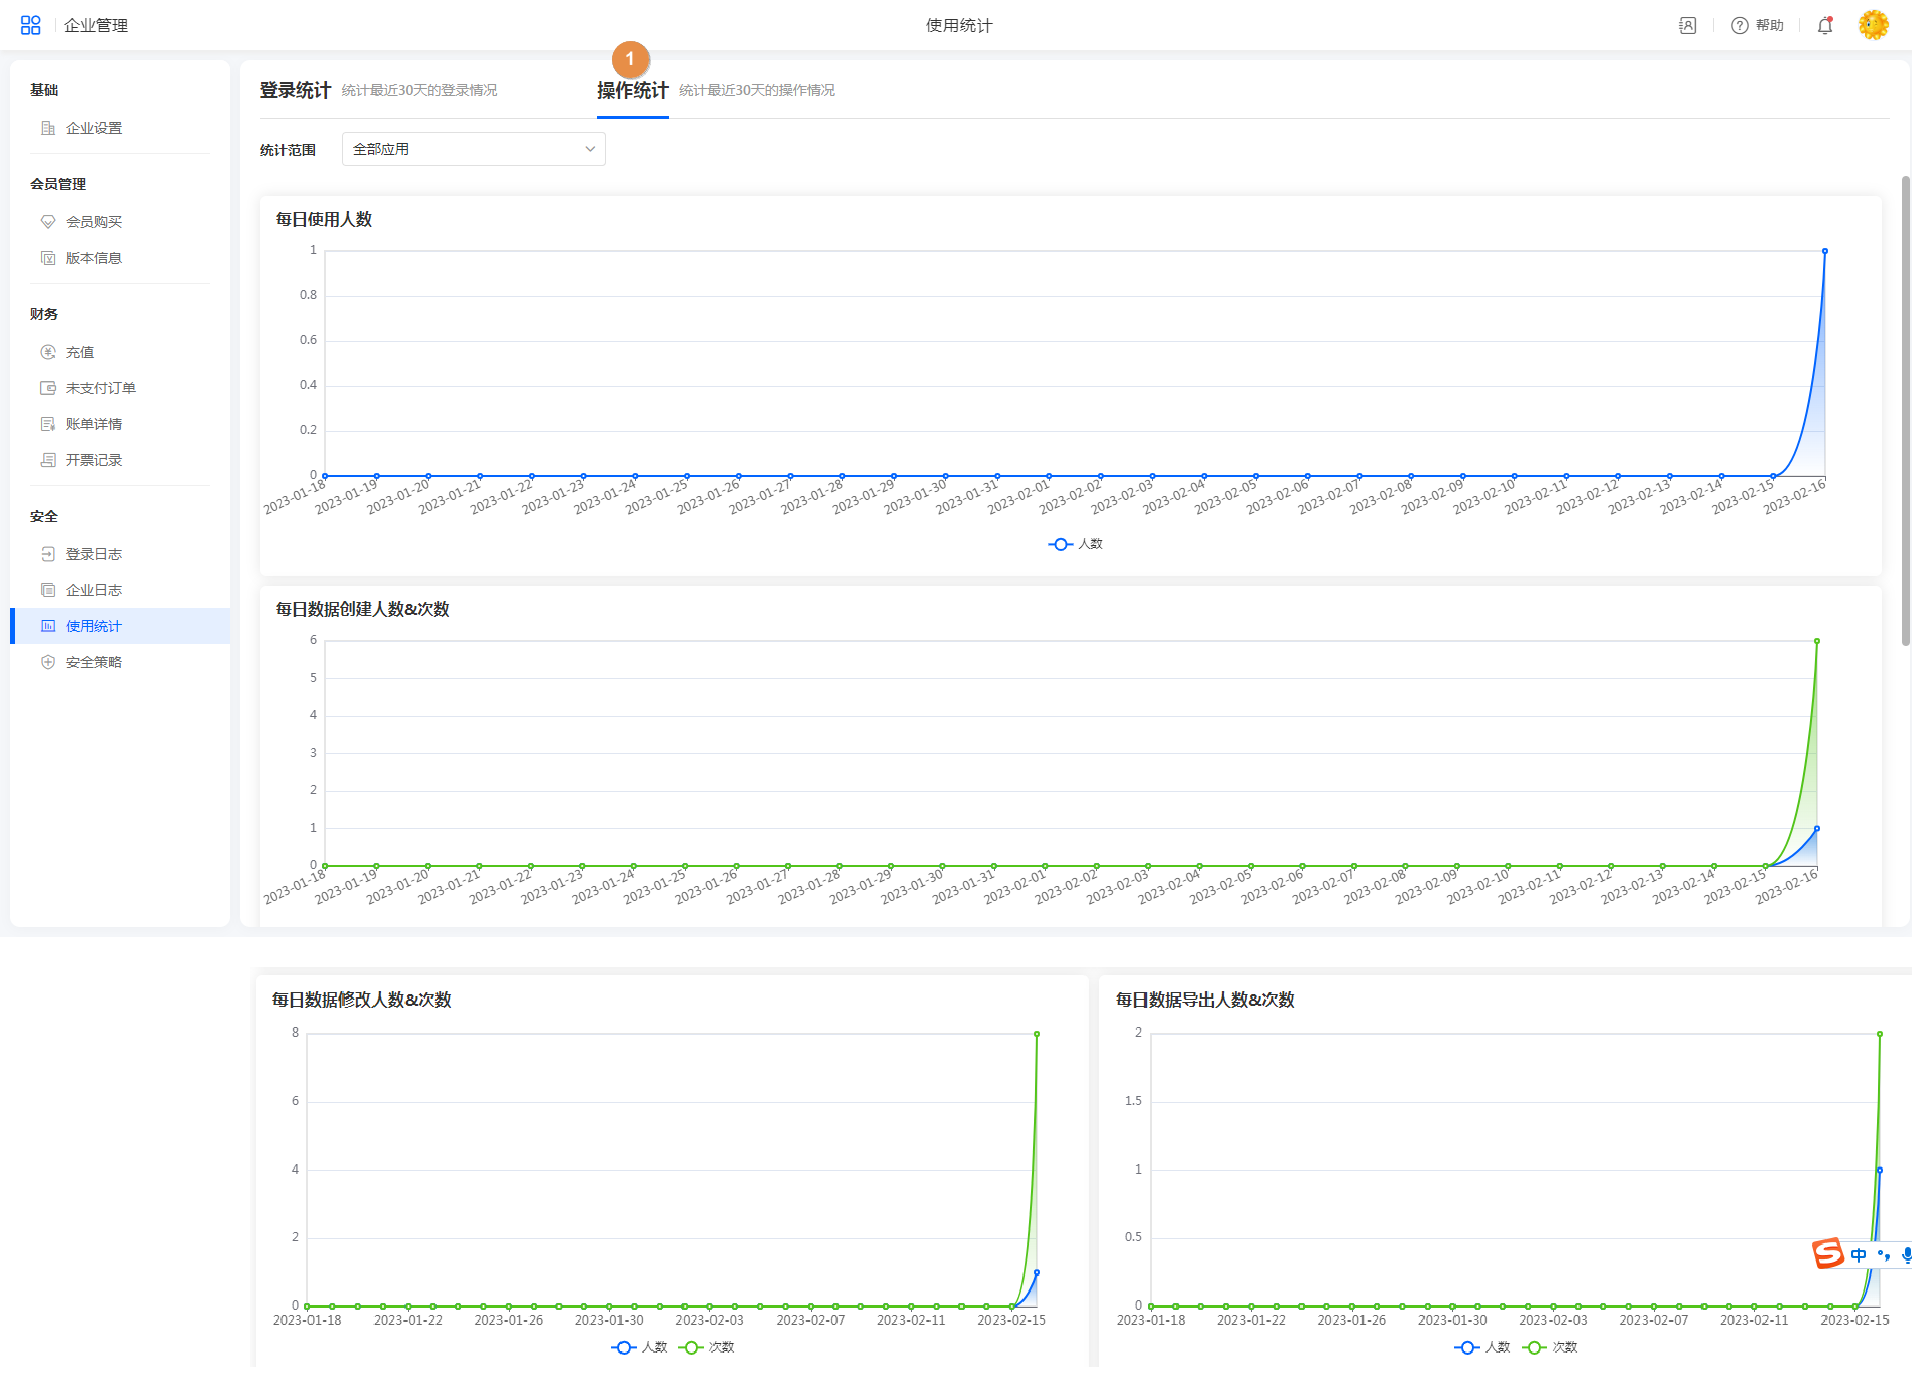Open the contacts icon in top bar

1687,25
